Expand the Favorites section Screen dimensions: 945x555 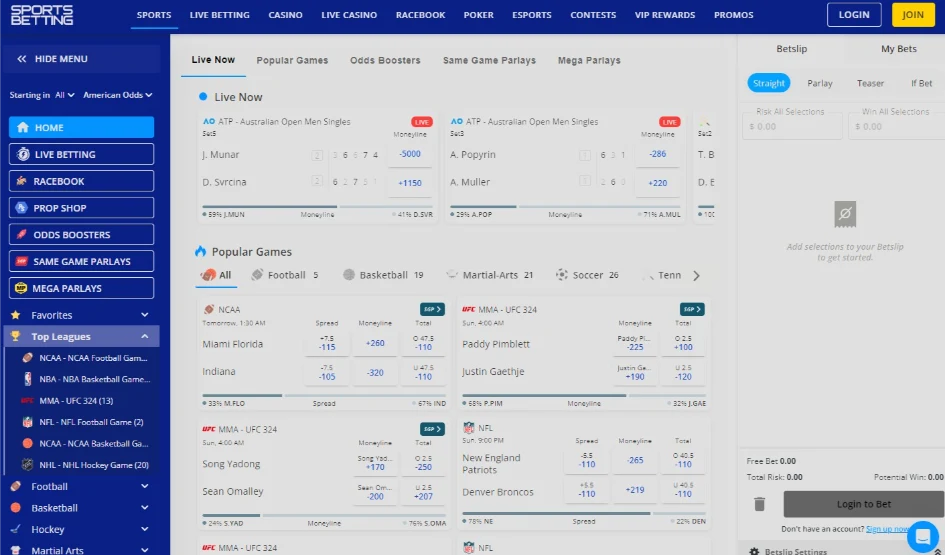tap(145, 315)
